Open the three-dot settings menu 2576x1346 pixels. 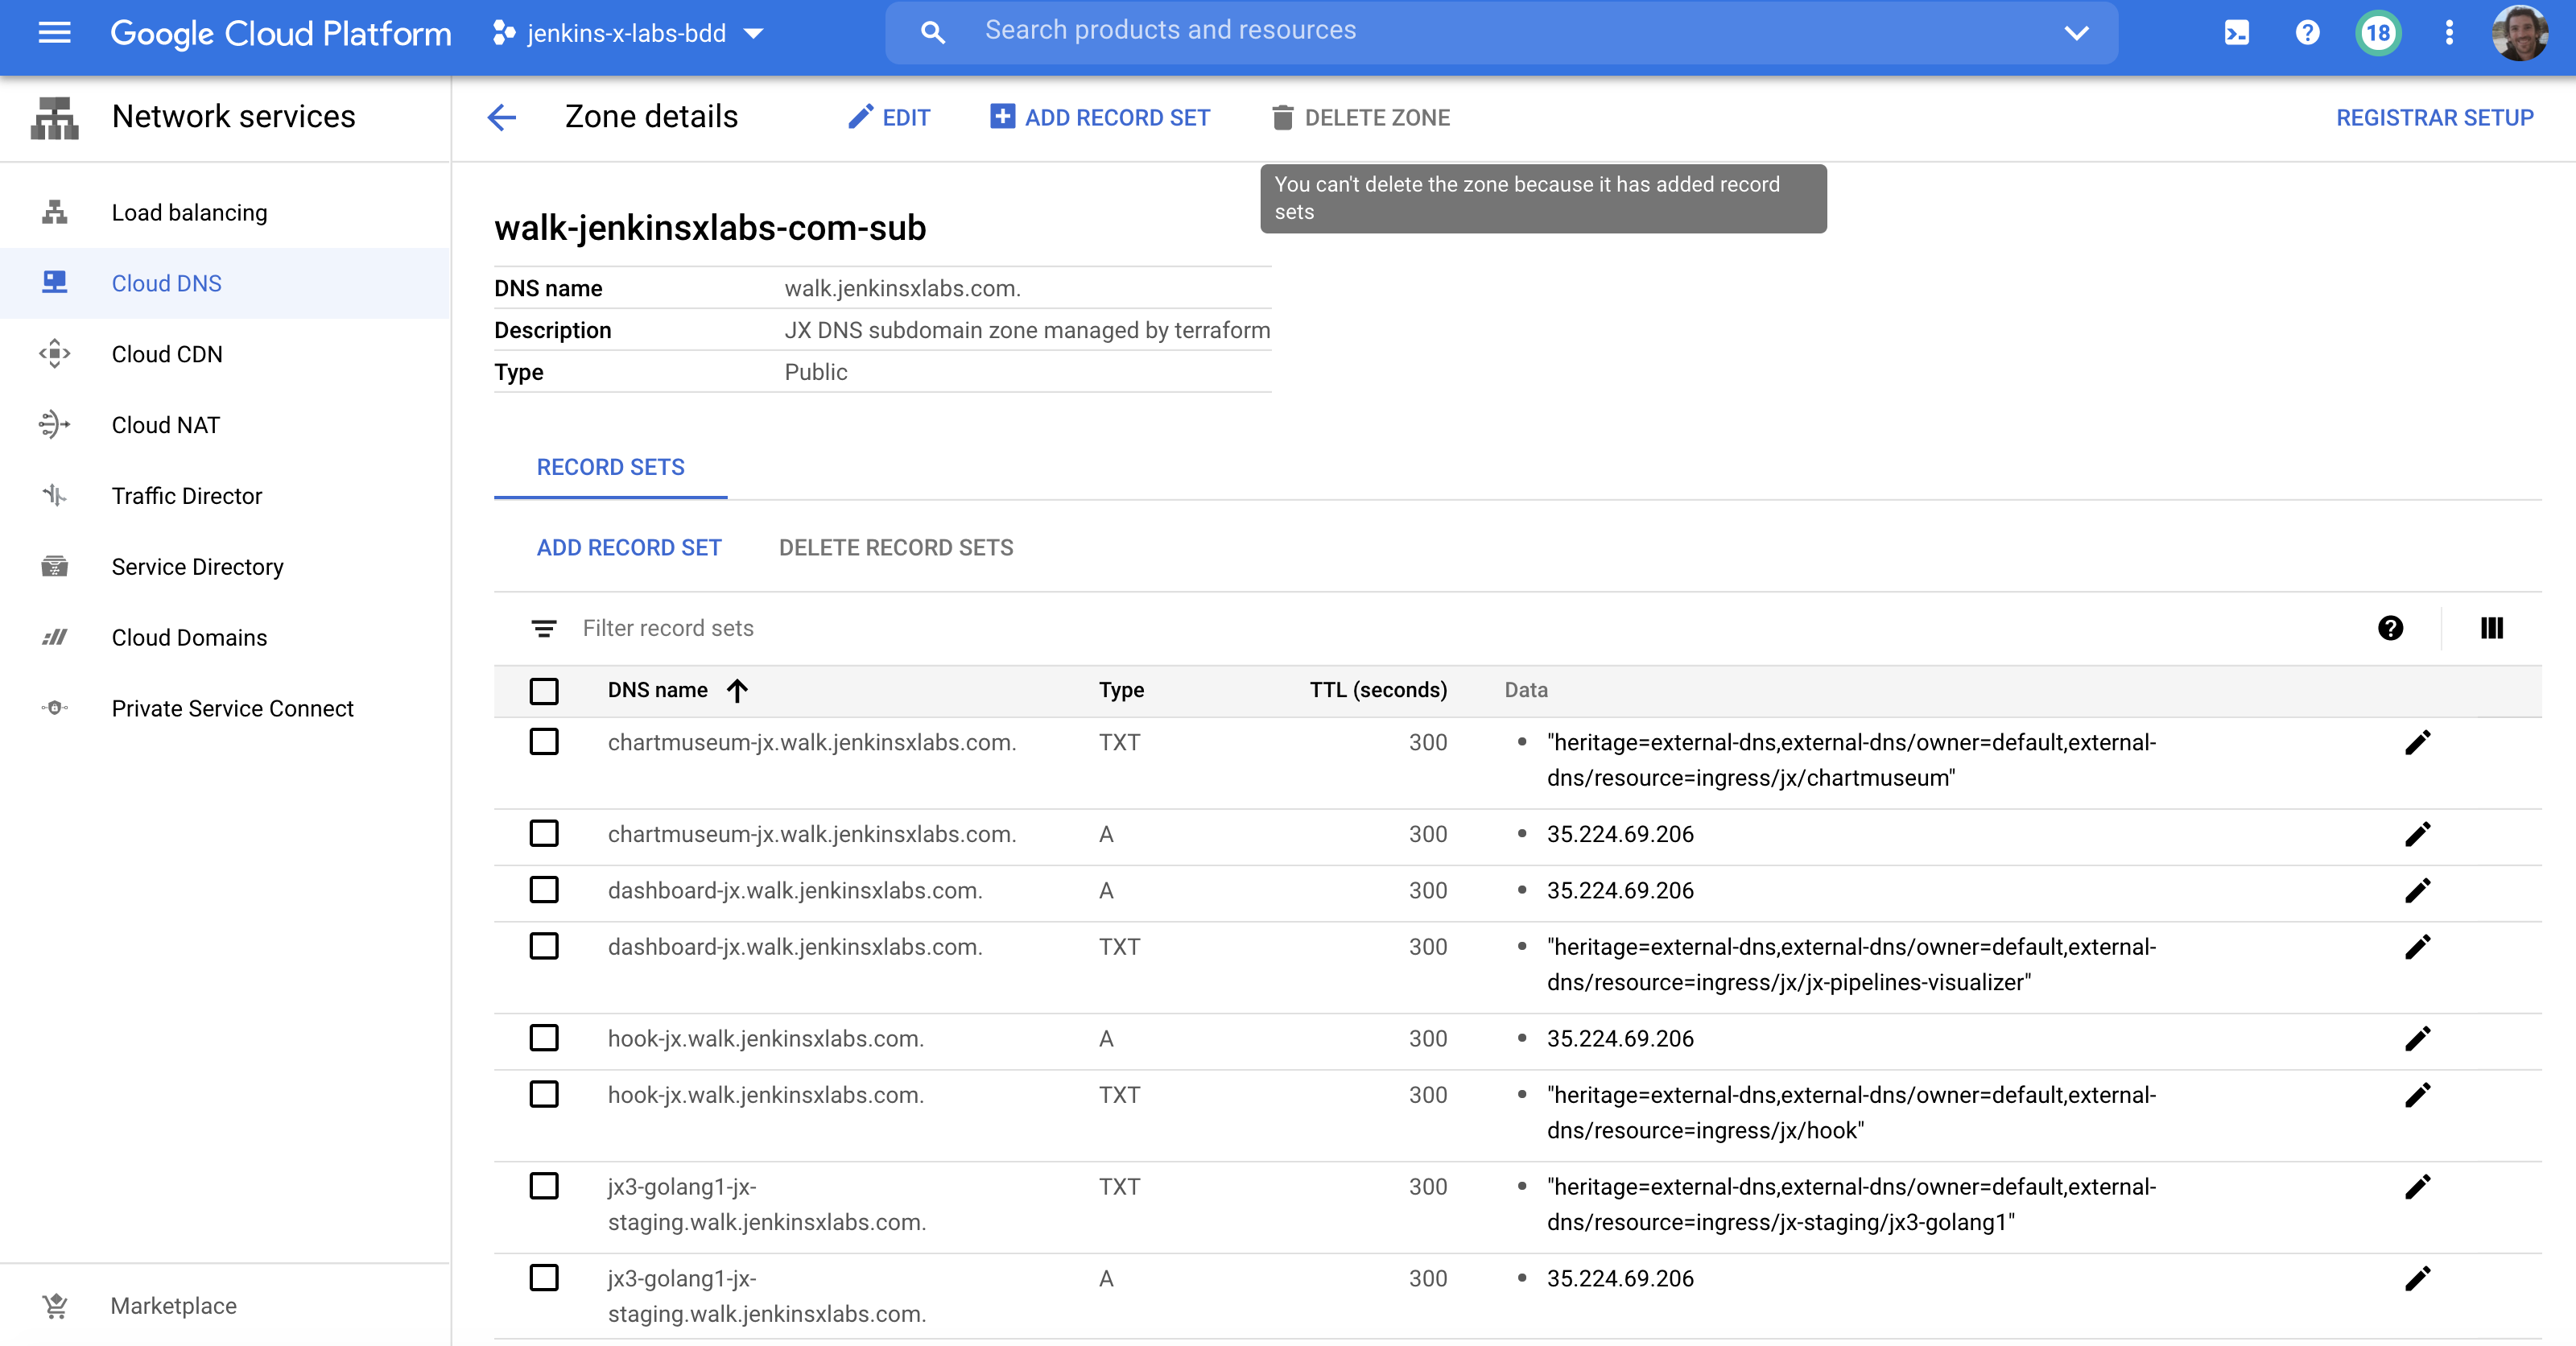2449,33
